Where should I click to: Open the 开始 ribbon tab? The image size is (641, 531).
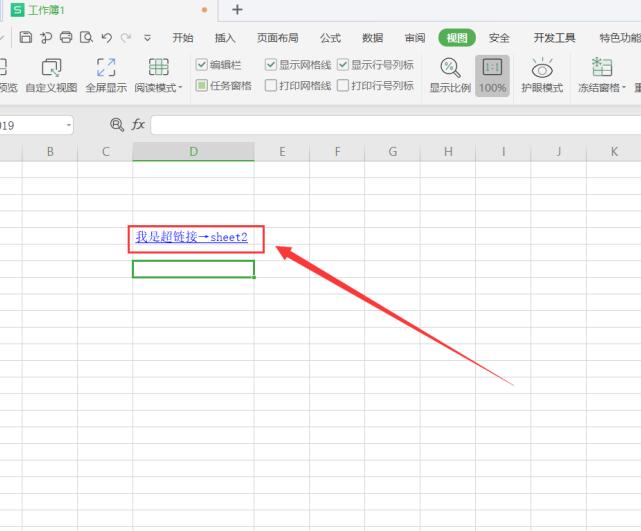coord(182,38)
